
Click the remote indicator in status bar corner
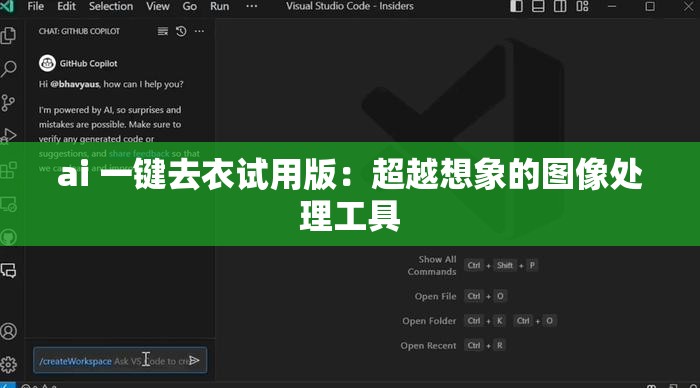(x=8, y=385)
